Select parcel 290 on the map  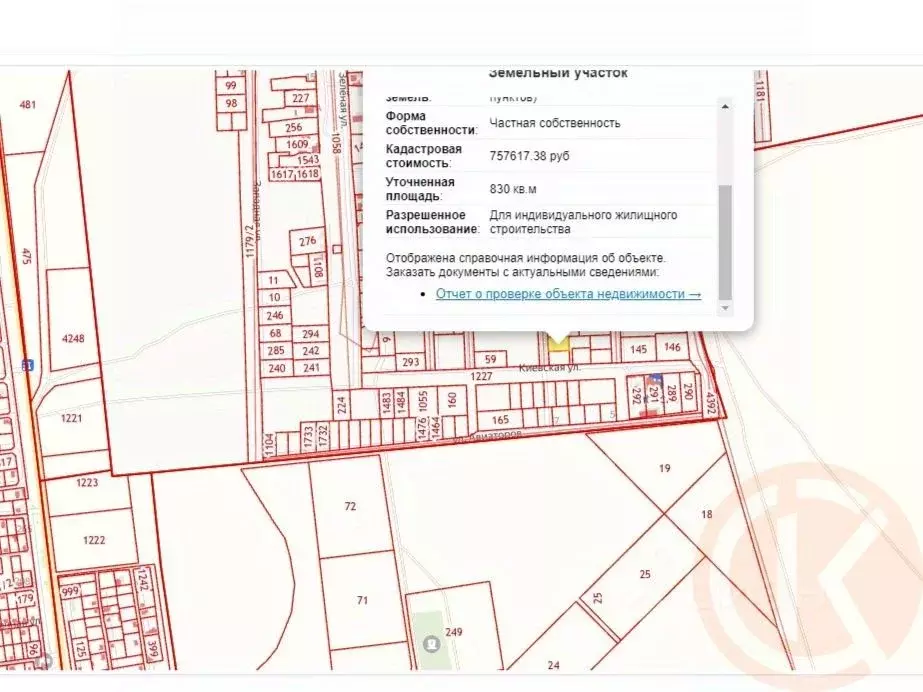click(x=689, y=391)
